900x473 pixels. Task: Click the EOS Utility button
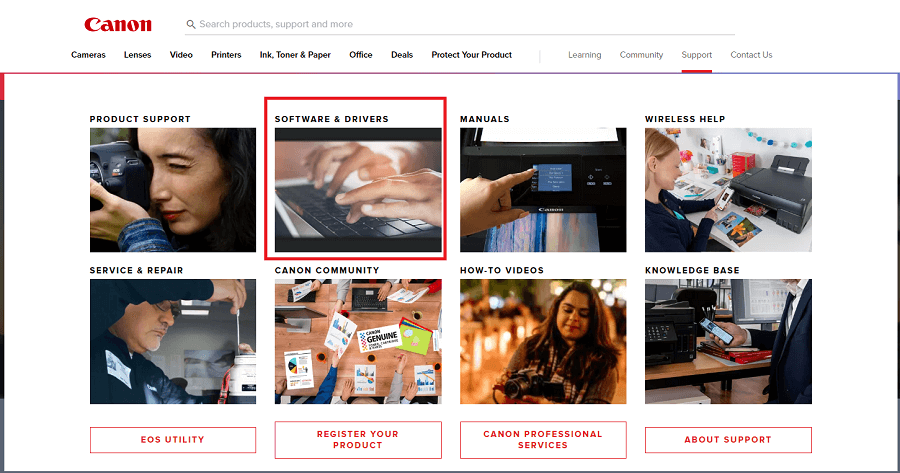[173, 440]
